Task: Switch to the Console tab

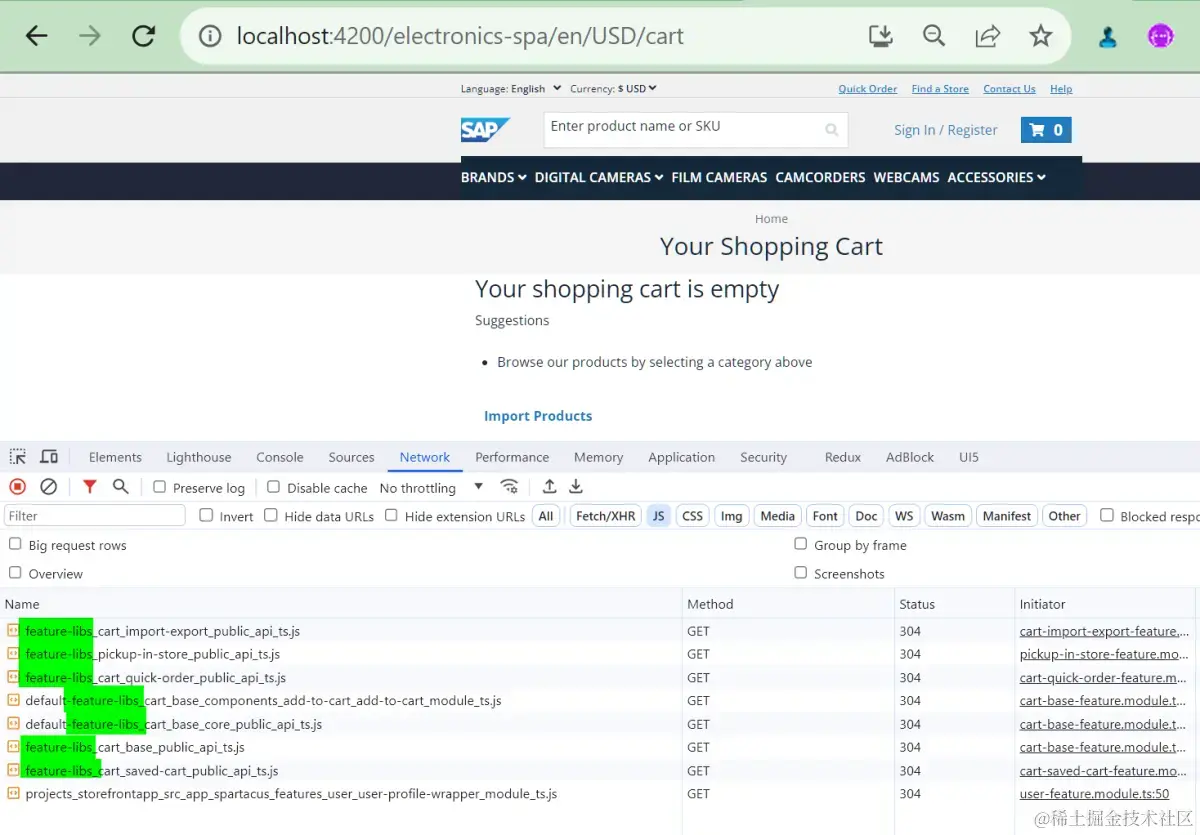Action: (x=280, y=457)
